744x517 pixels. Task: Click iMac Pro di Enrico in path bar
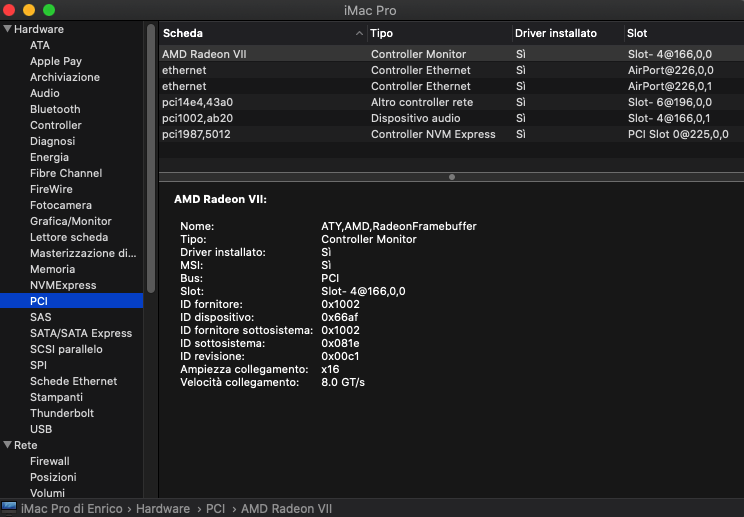72,508
